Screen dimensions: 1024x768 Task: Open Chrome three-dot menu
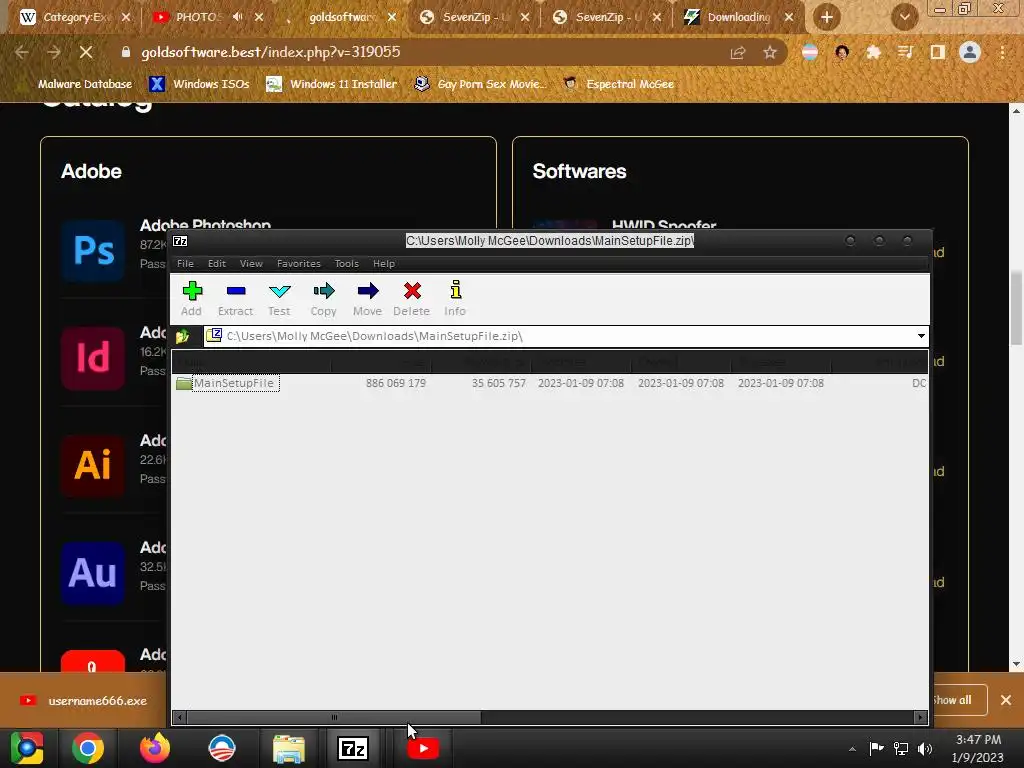point(1002,52)
